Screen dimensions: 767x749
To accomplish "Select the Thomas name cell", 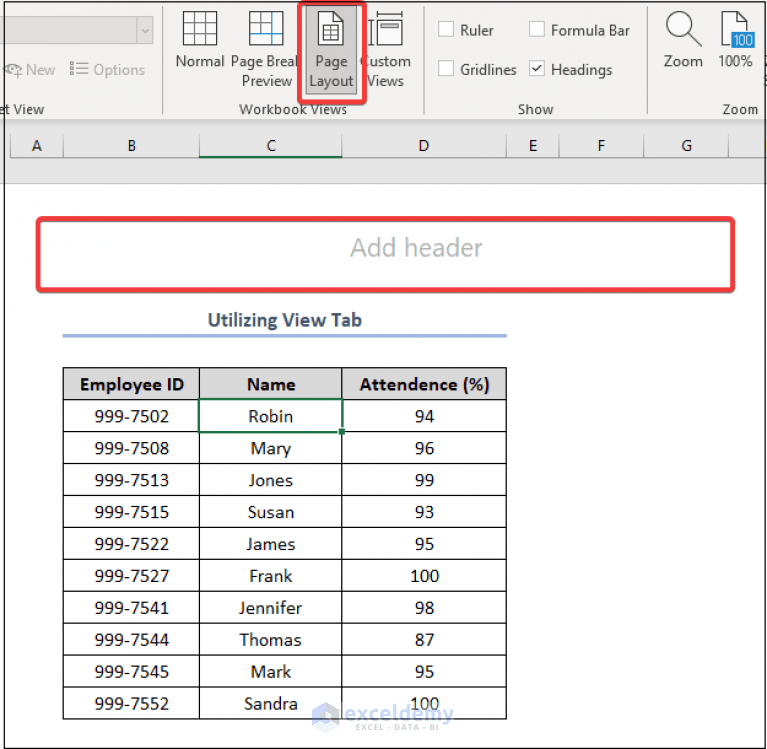I will click(x=271, y=639).
